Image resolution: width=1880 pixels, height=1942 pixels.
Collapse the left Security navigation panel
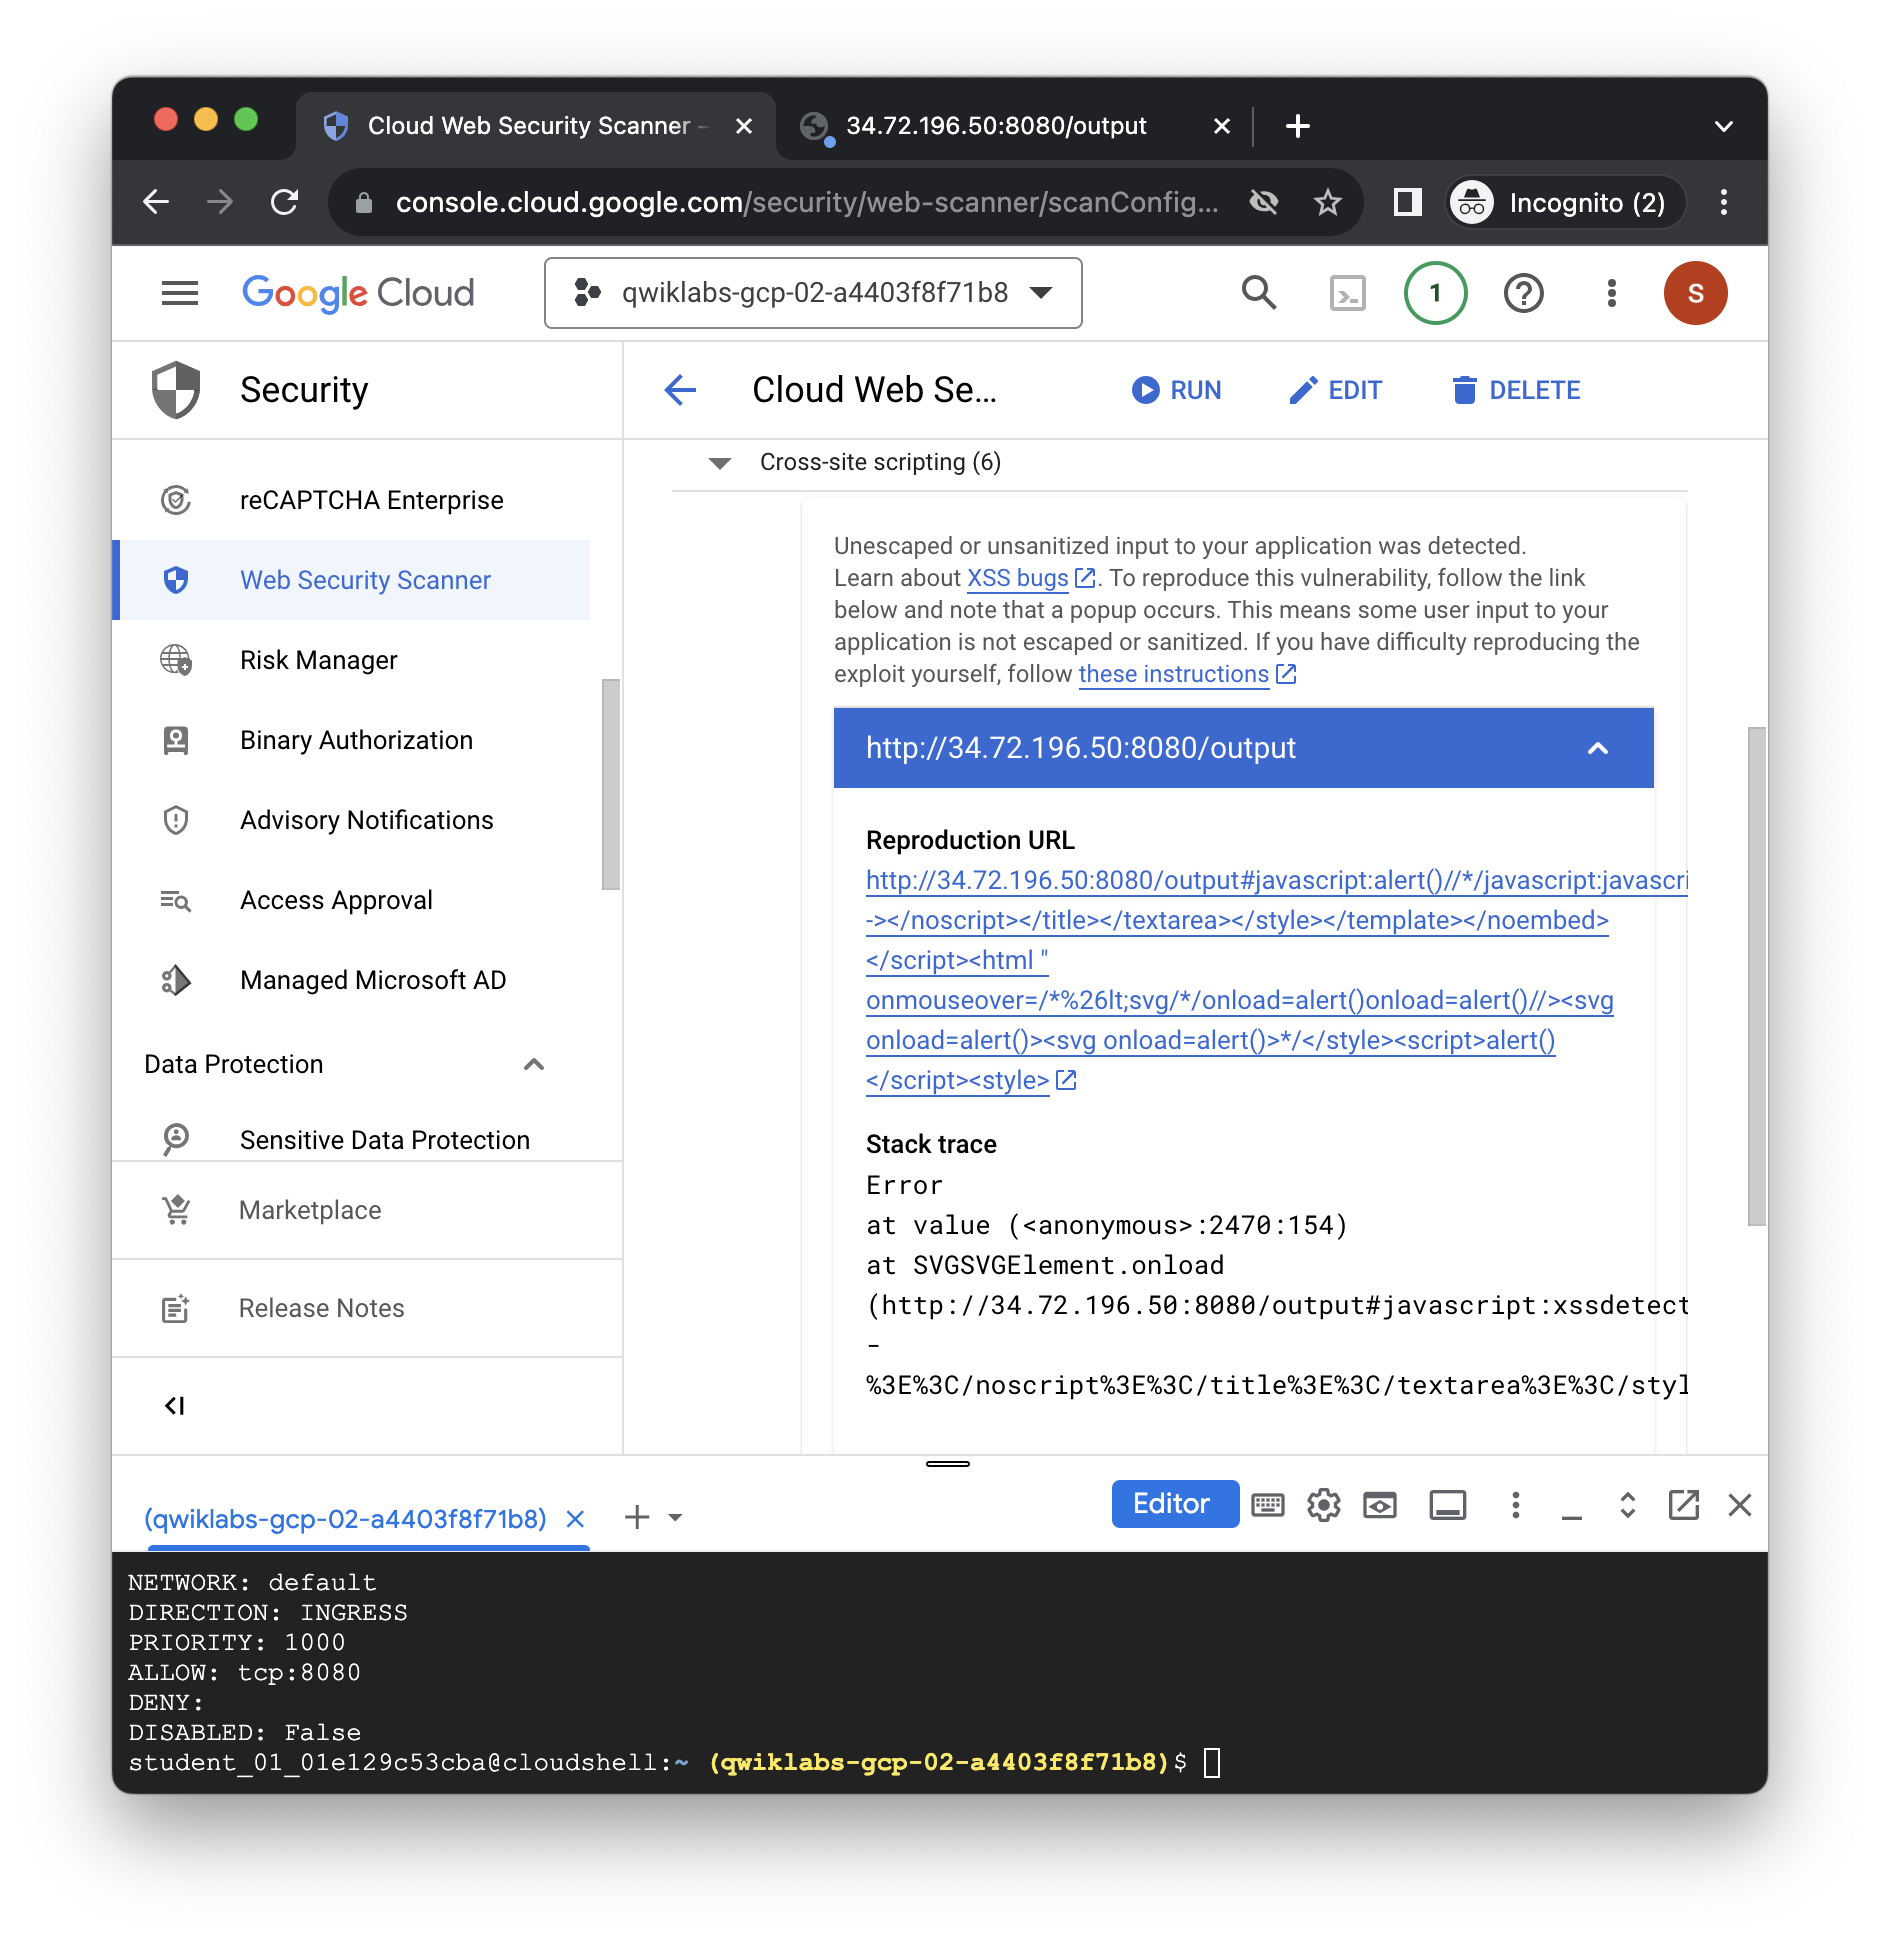coord(175,1405)
